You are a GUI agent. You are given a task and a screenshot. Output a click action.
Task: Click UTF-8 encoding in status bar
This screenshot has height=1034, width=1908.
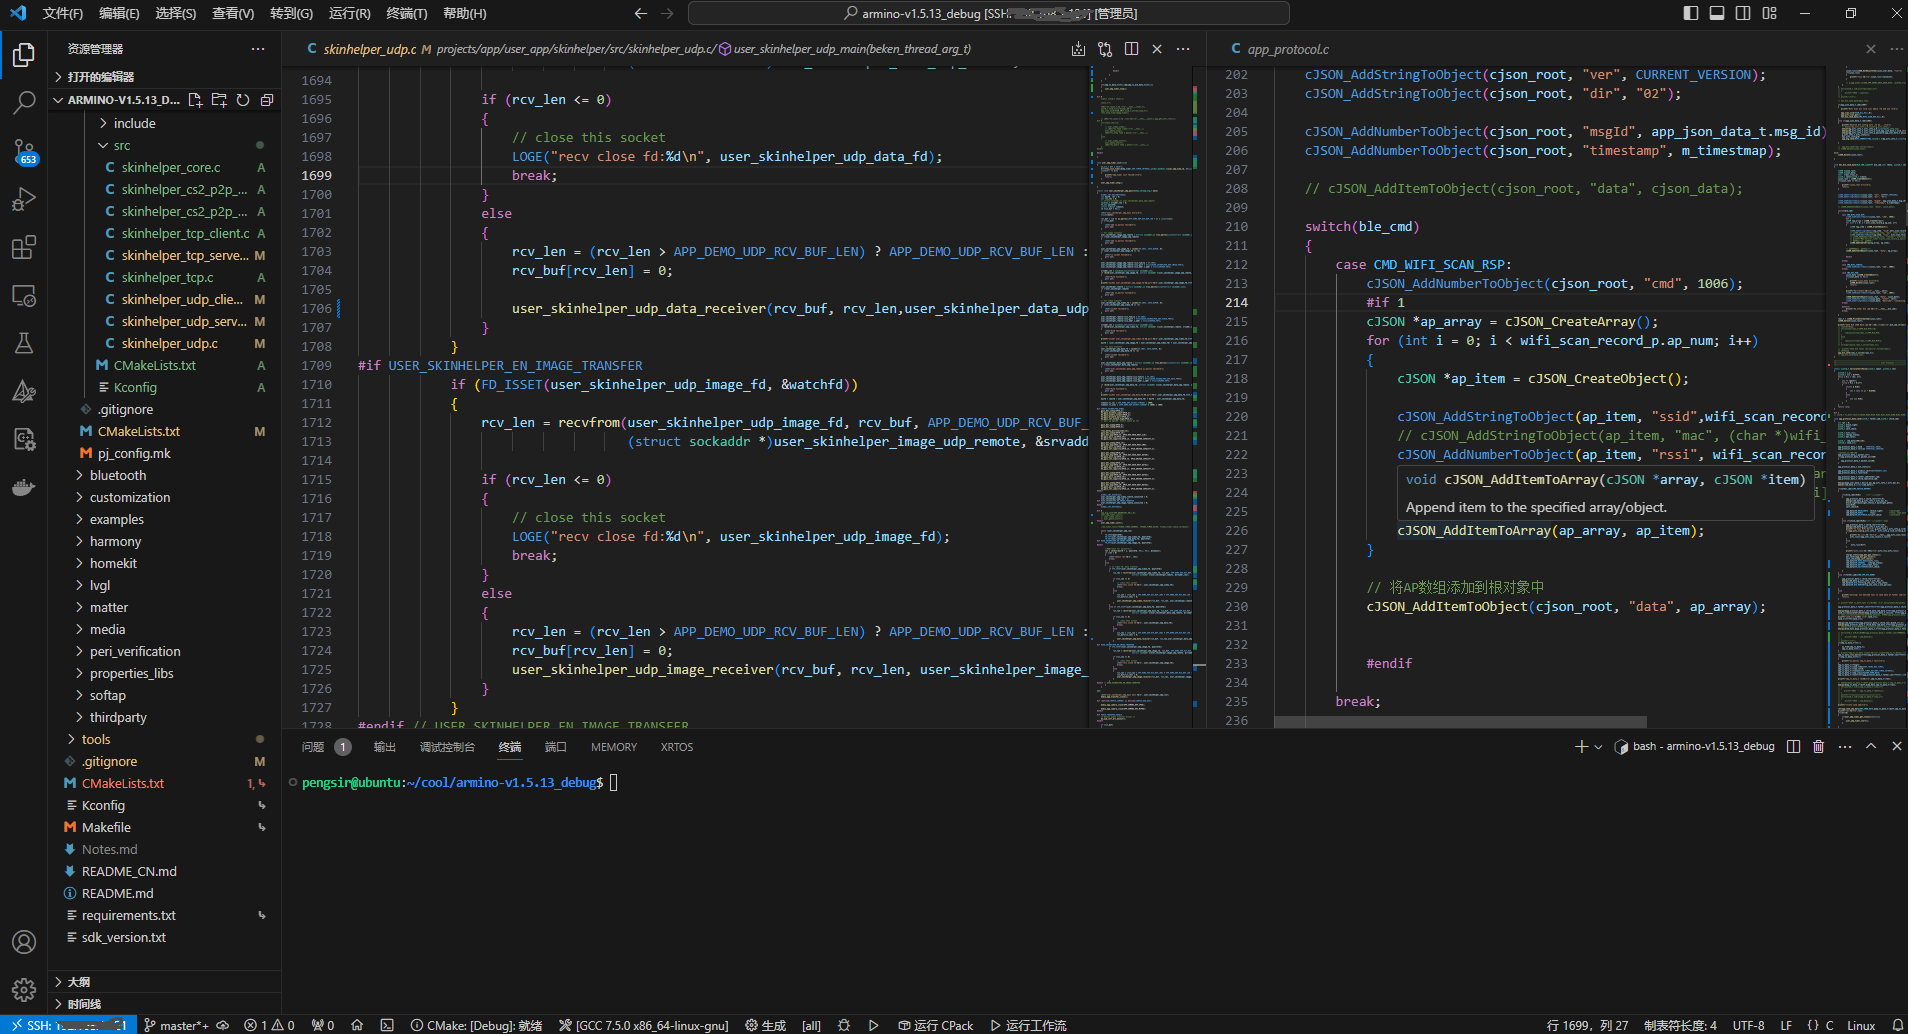[x=1749, y=1025]
